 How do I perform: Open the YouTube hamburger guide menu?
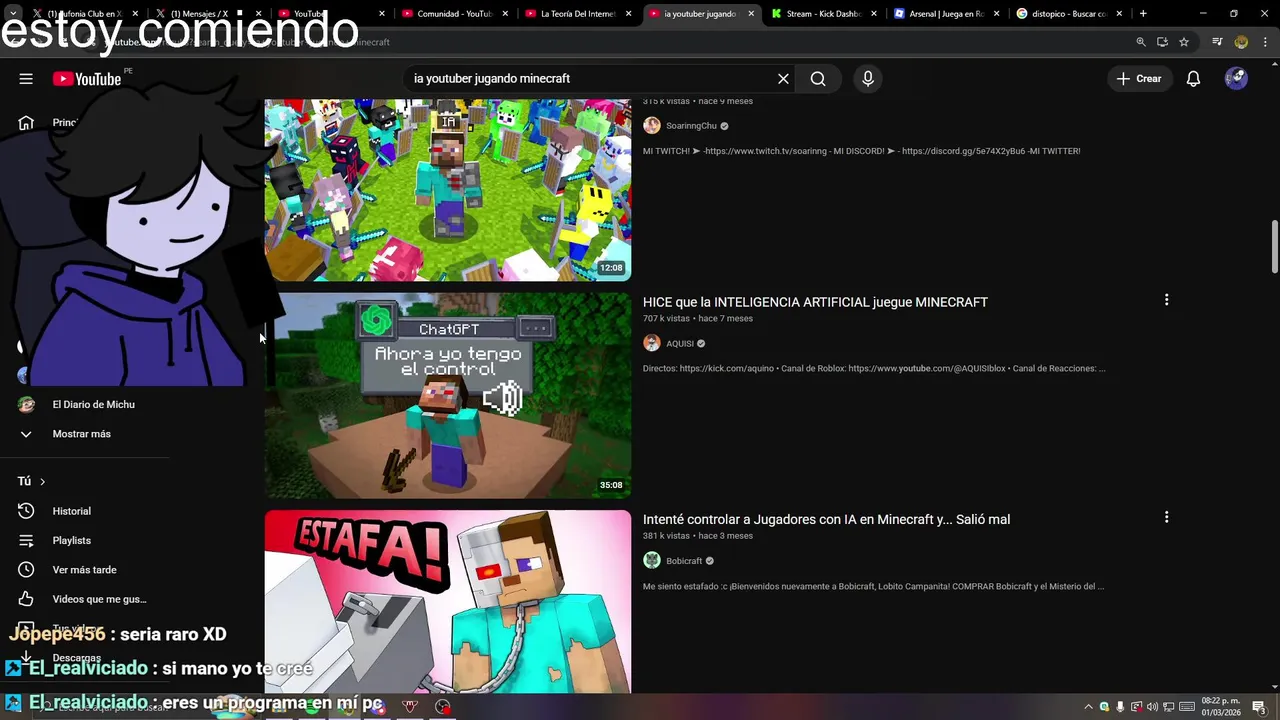[x=26, y=79]
